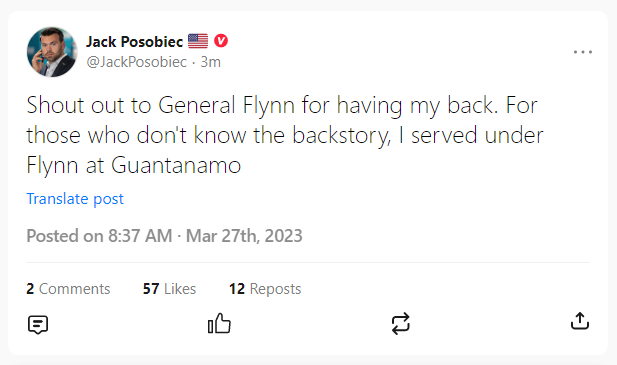
Task: Like the post with thumbs-up icon
Action: (219, 323)
